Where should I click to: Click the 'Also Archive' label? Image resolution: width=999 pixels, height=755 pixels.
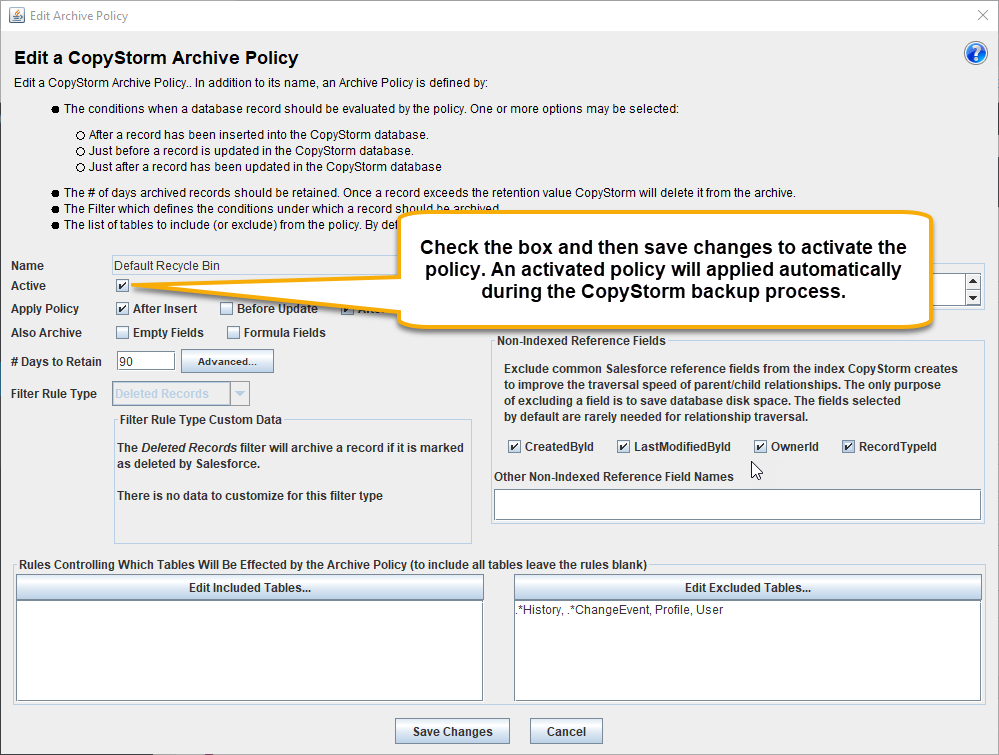[x=47, y=333]
